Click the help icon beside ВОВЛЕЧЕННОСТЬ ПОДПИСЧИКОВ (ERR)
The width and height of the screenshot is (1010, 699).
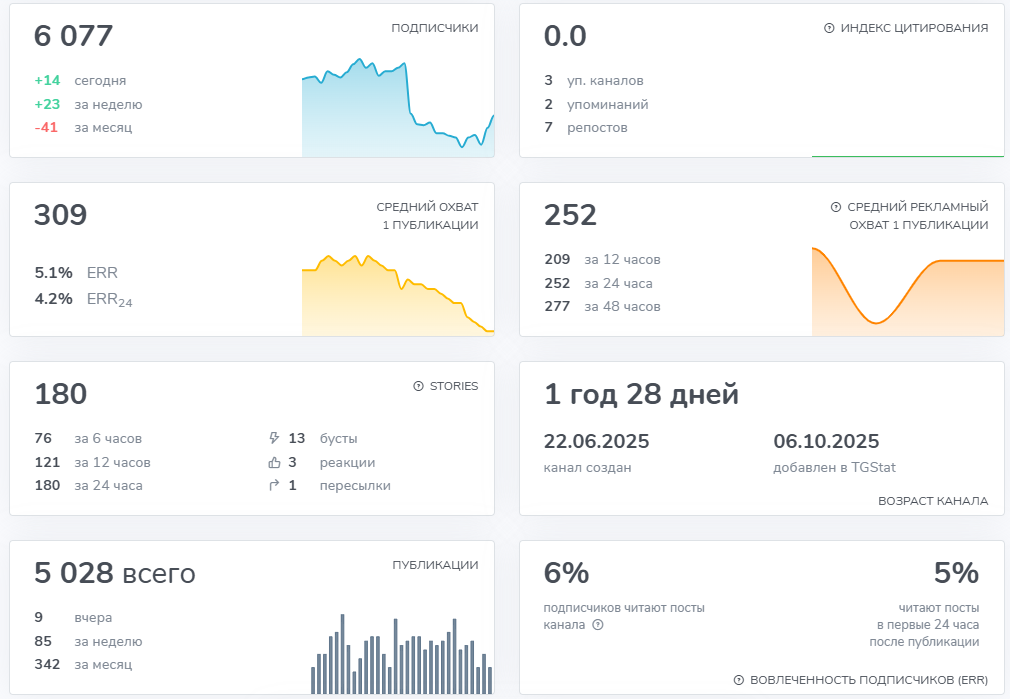(x=739, y=680)
